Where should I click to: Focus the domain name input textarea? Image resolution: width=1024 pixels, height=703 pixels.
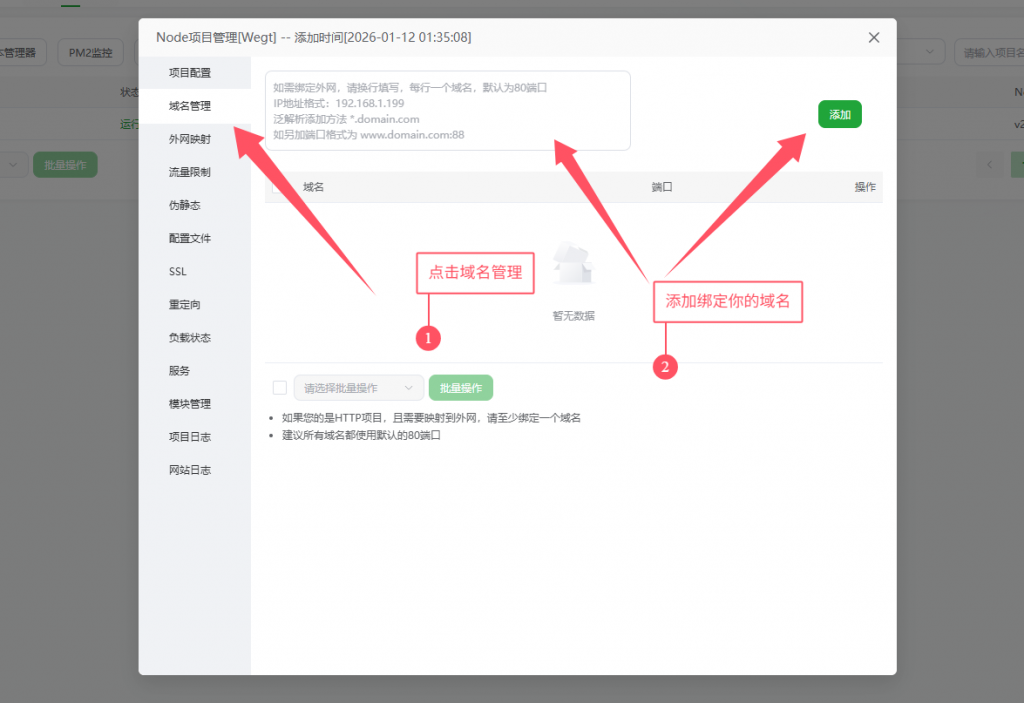pos(447,110)
